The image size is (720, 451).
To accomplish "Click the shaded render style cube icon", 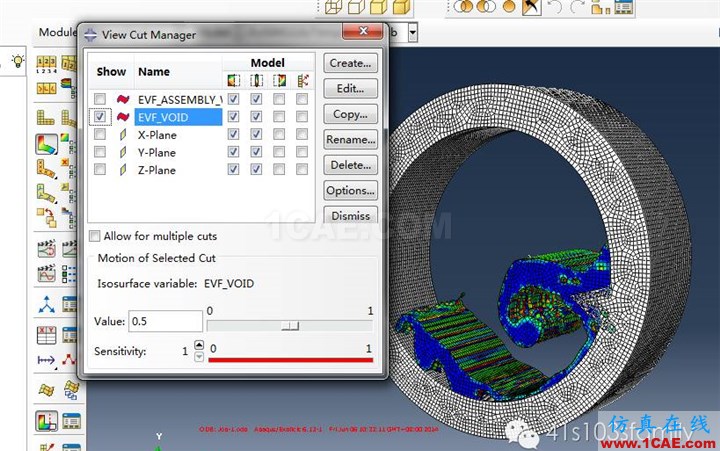I will [x=400, y=6].
